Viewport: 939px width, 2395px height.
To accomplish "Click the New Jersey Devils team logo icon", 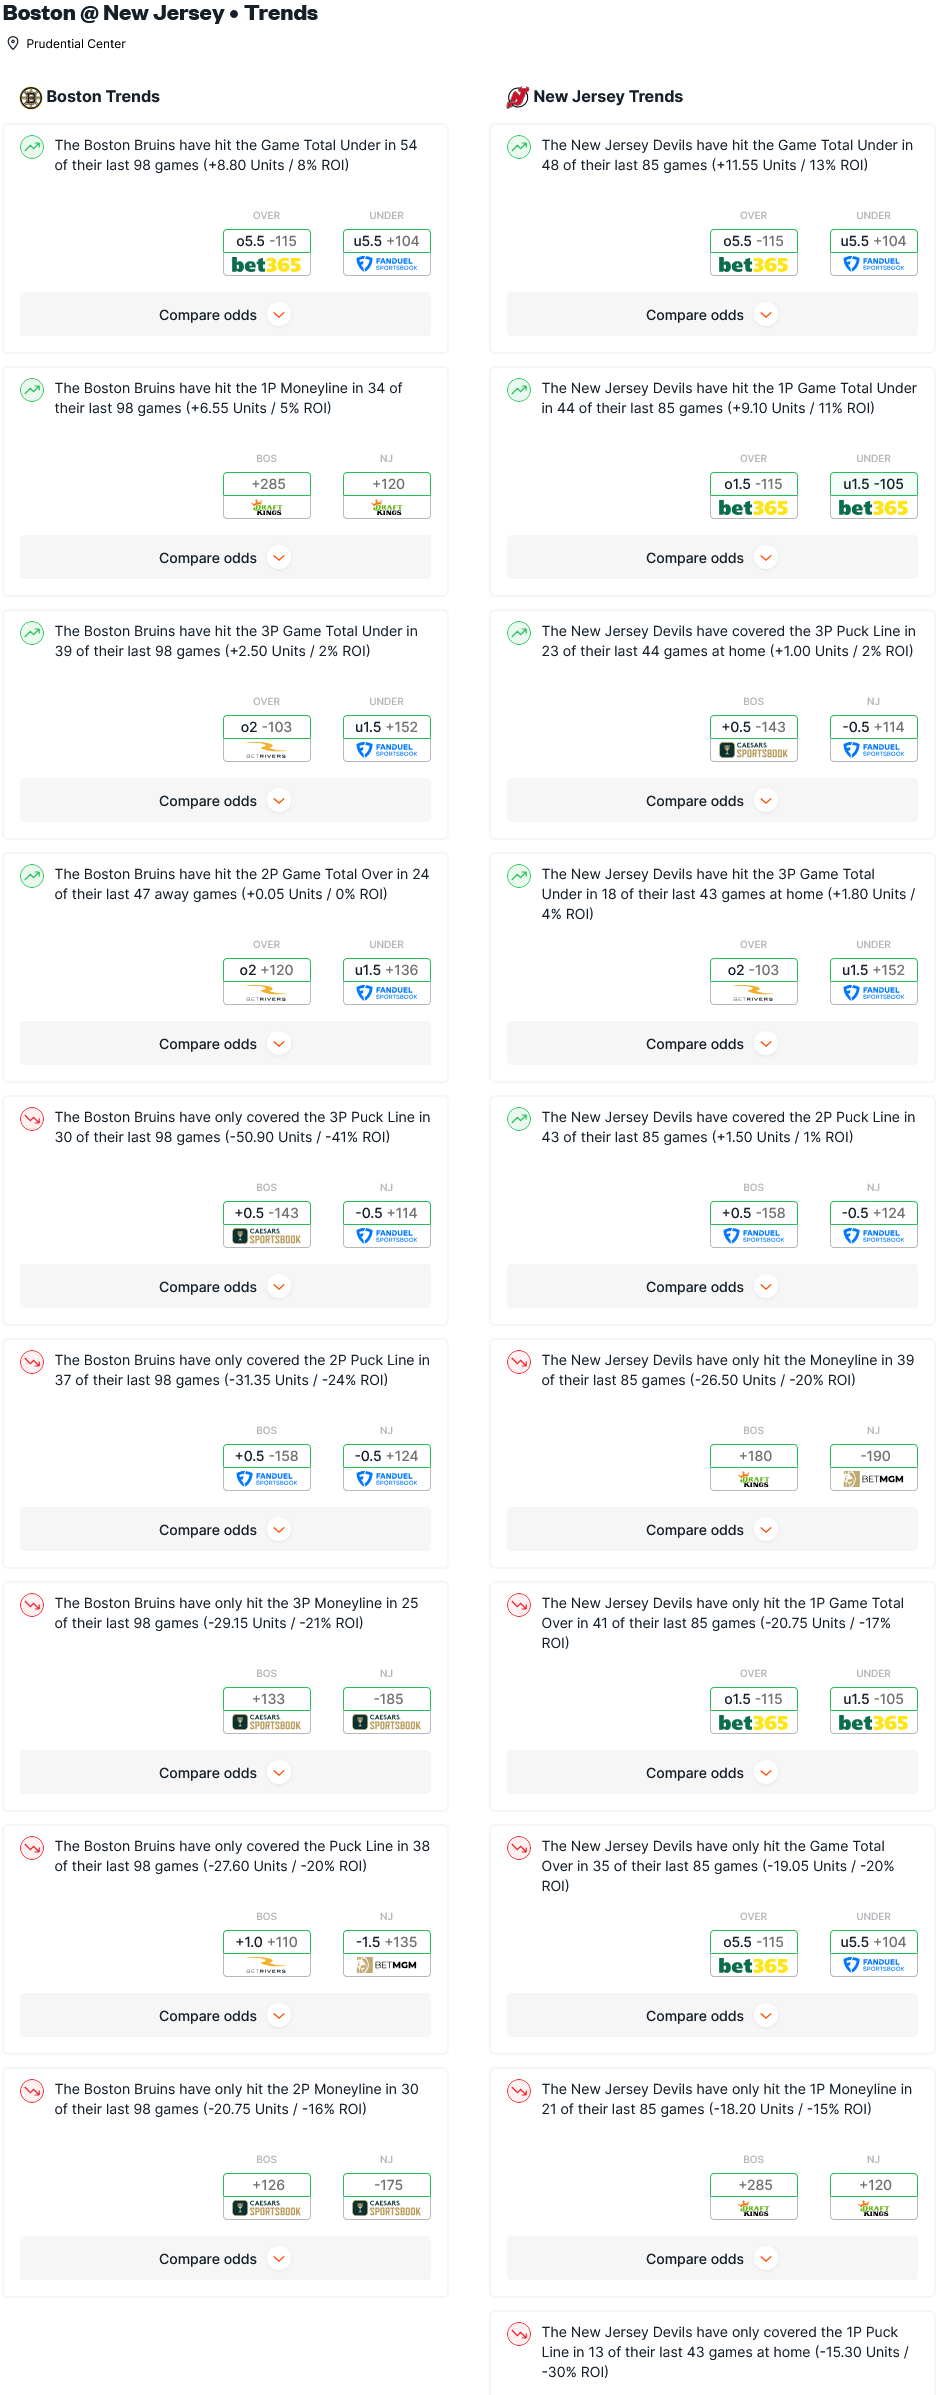I will pyautogui.click(x=518, y=97).
